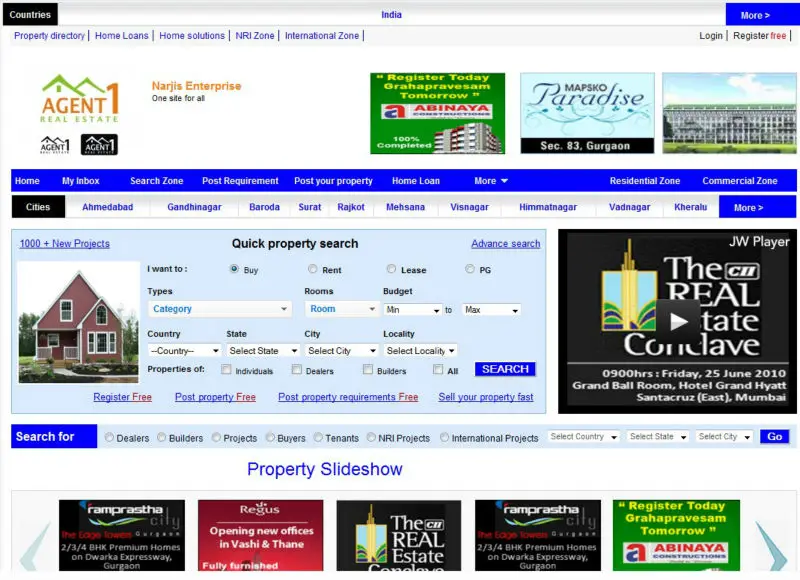Screen dimensions: 800x580
Task: Select Ahmedabad city tab
Action: [x=108, y=207]
